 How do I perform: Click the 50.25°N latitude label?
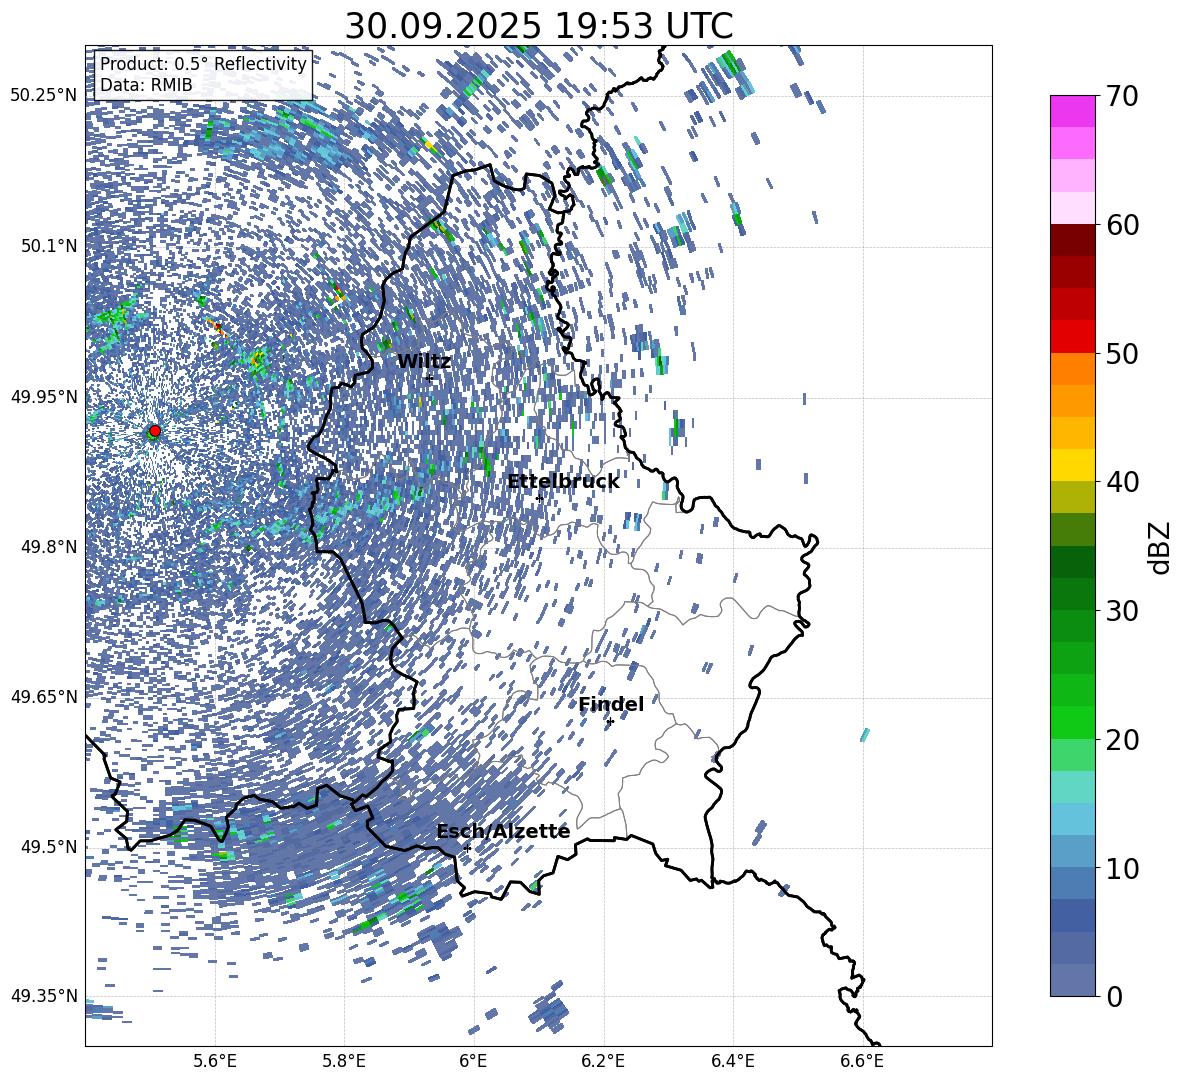[x=44, y=96]
